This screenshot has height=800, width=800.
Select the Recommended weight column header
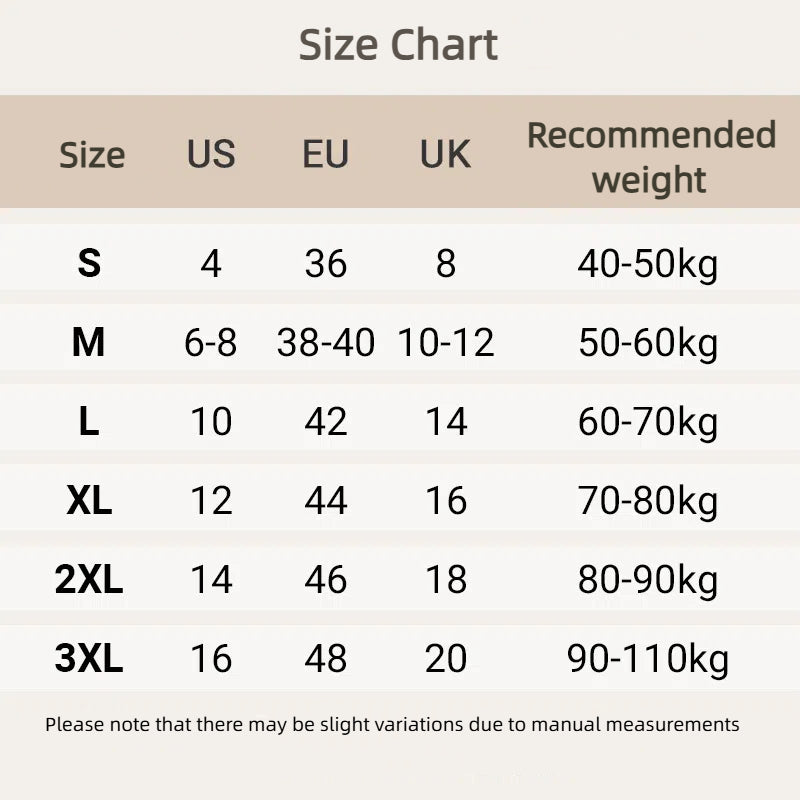651,157
